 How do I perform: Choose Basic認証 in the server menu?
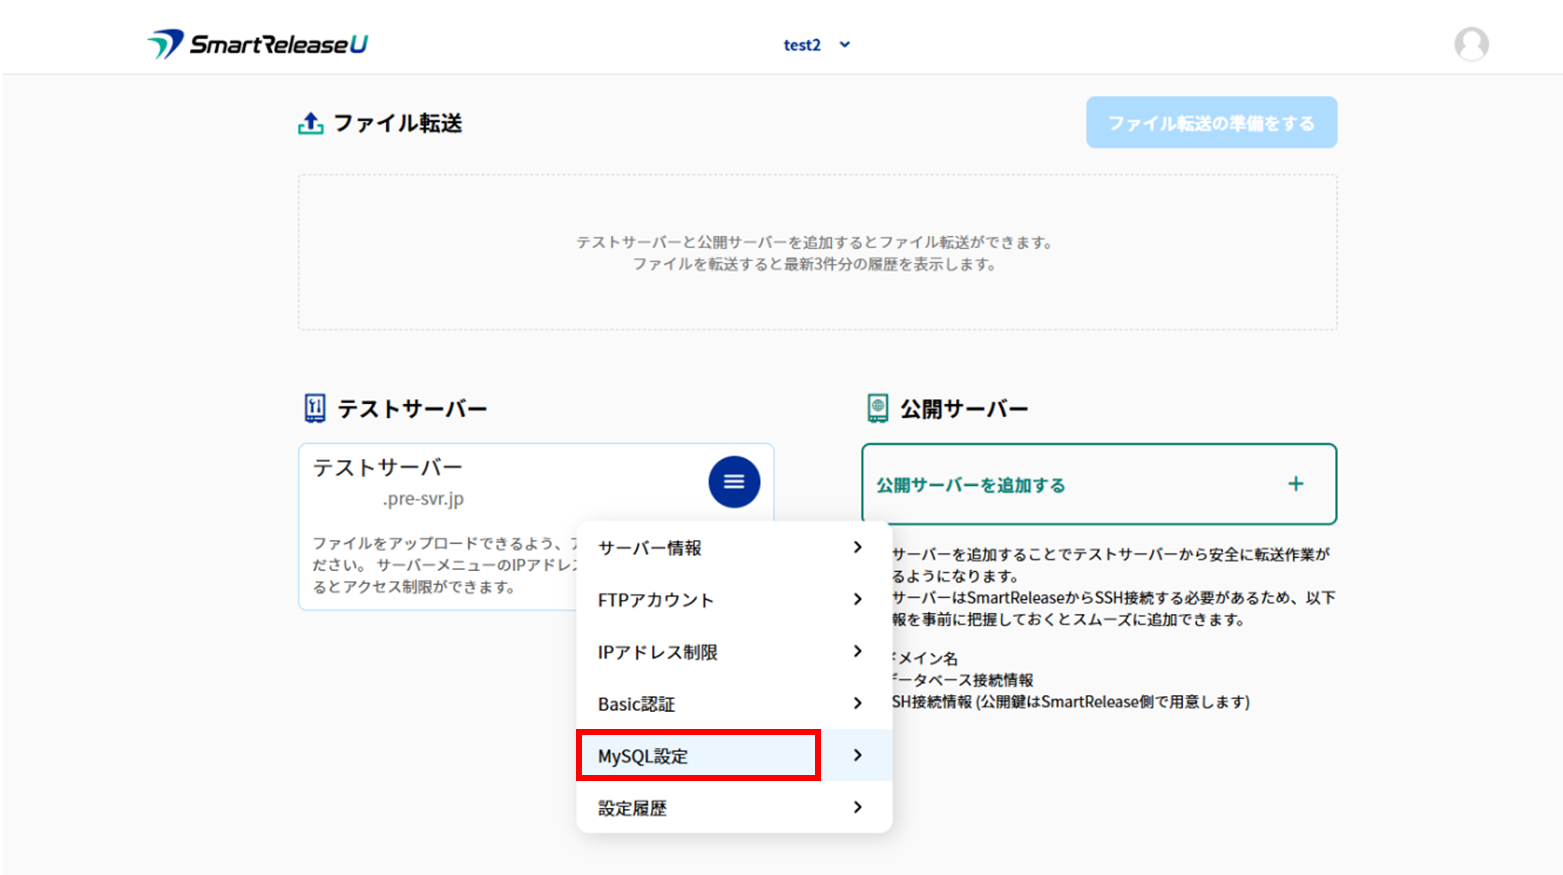[636, 704]
